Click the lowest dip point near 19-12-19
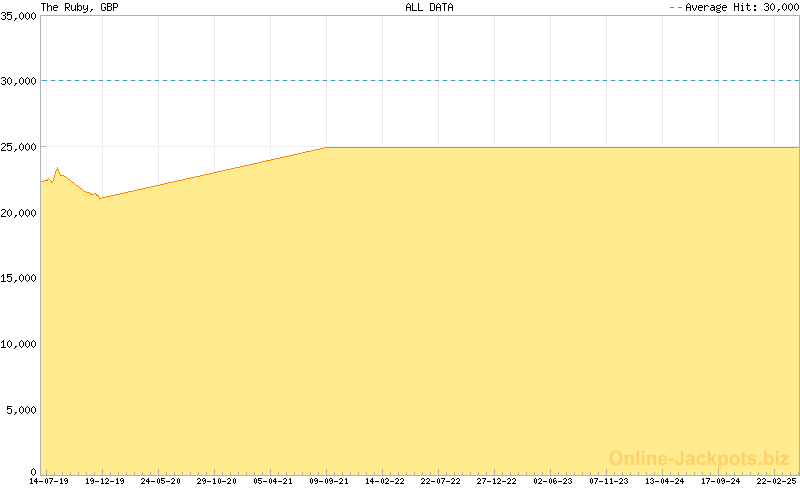 [100, 198]
